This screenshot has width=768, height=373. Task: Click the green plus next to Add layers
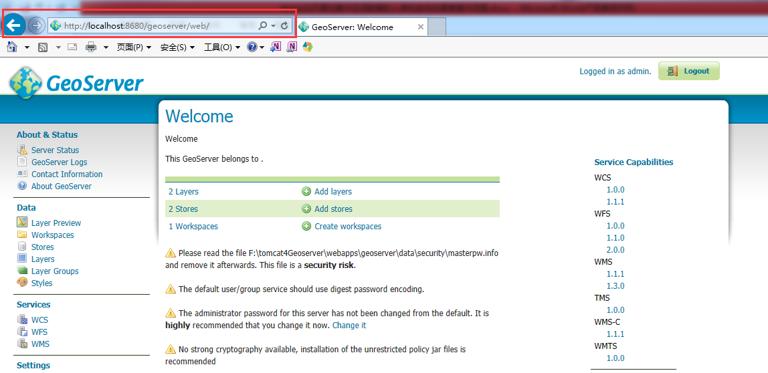coord(307,191)
